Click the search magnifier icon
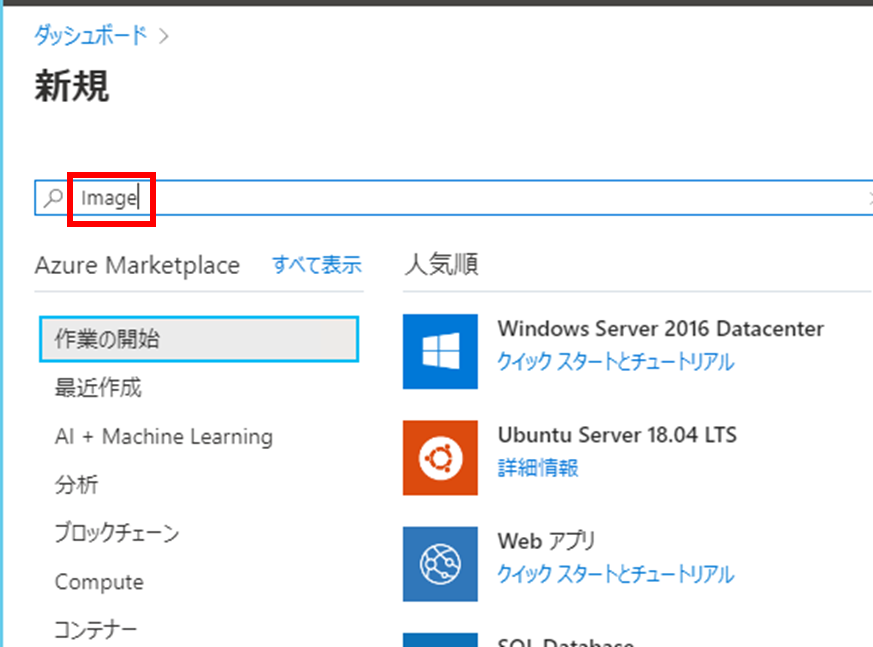The height and width of the screenshot is (647, 873). tap(53, 197)
